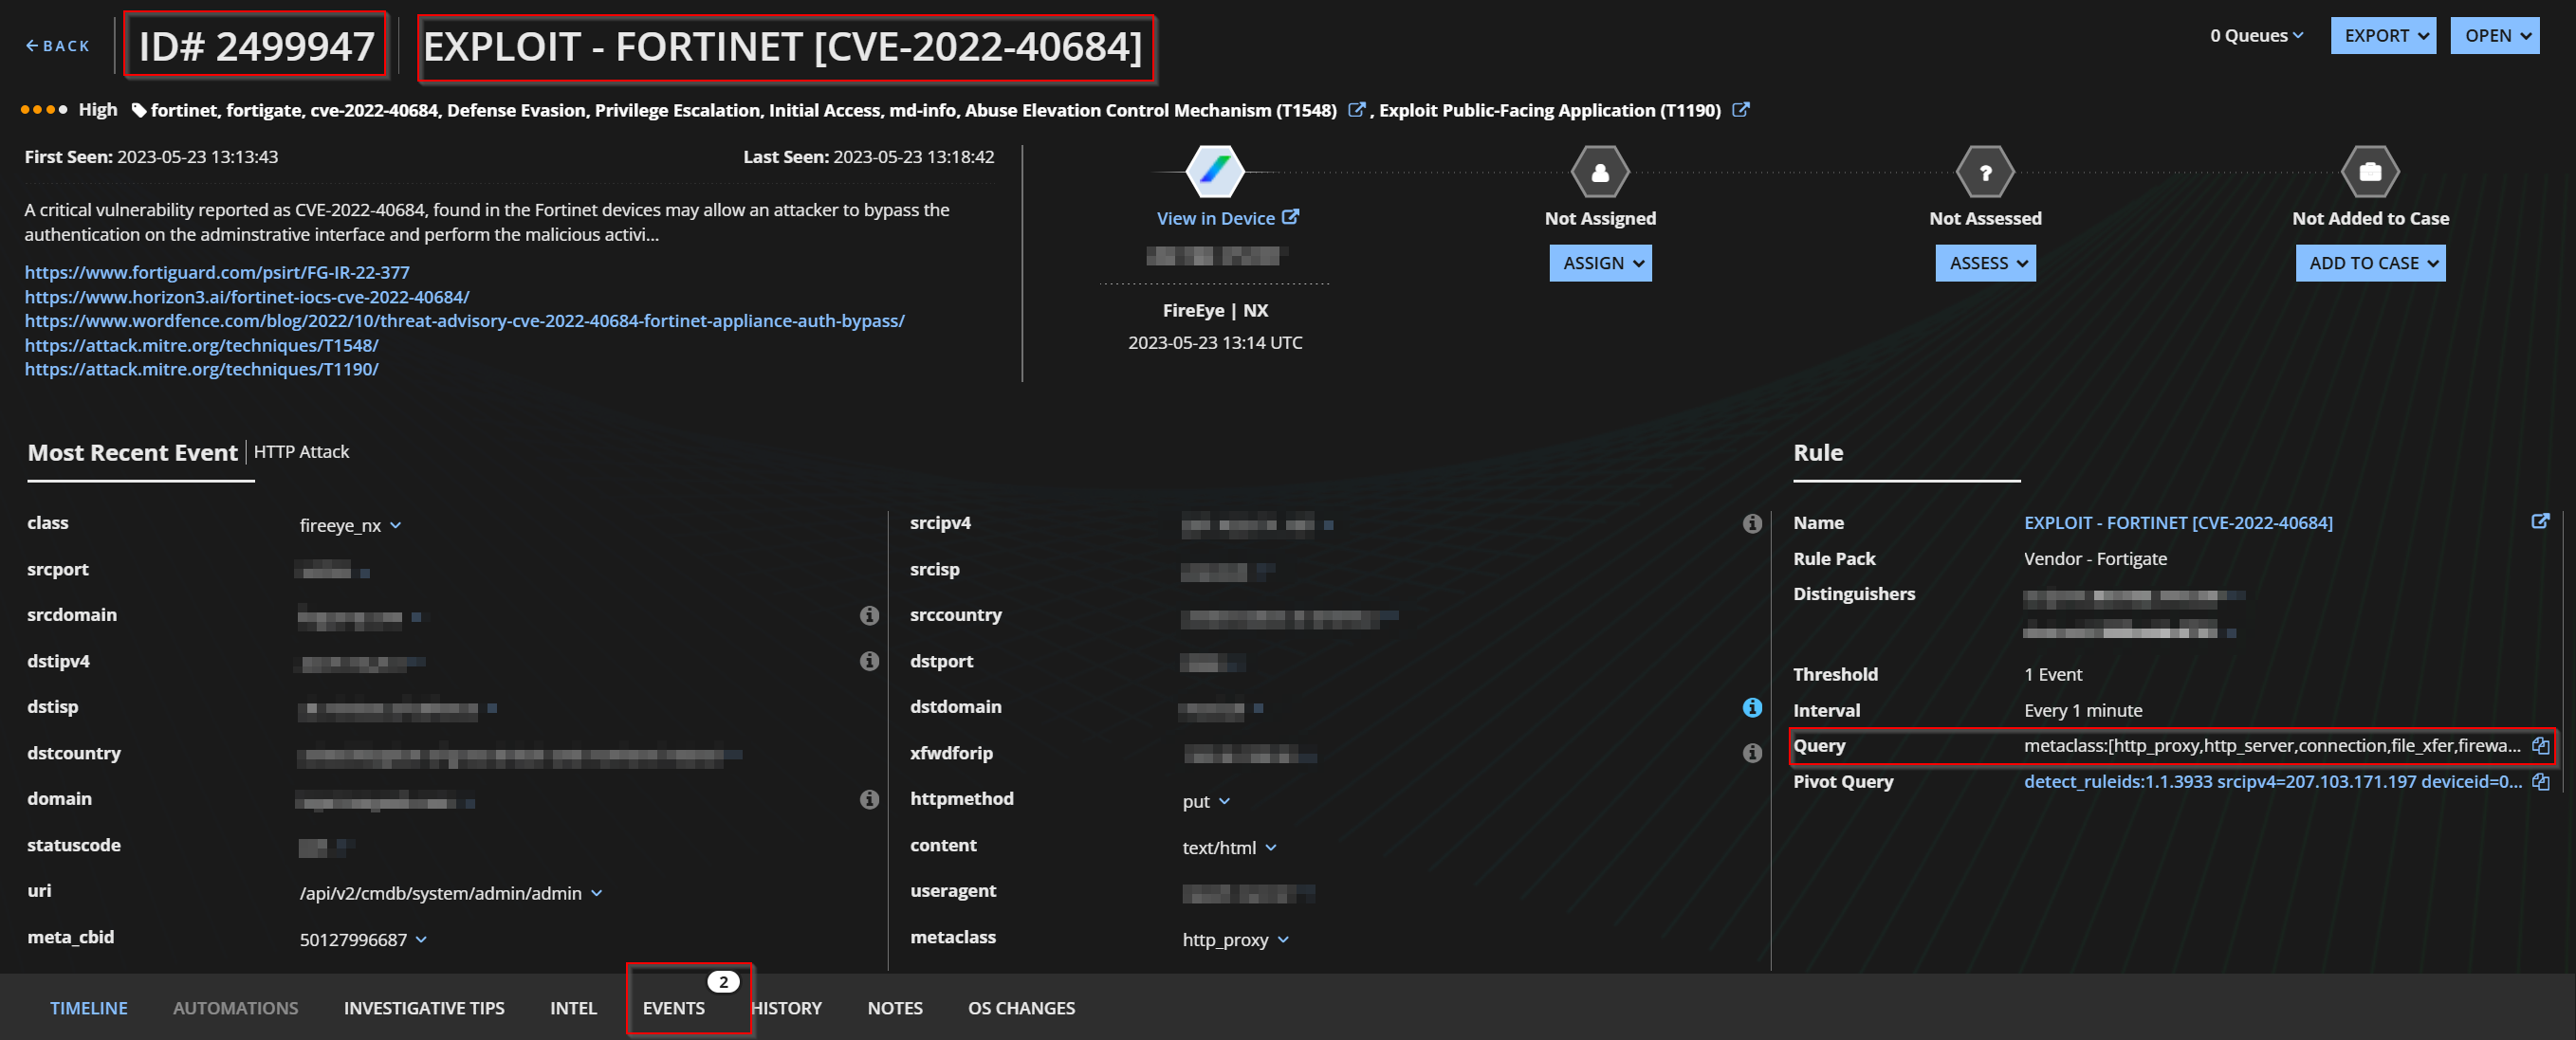Switch to the TIMELINE tab
Image resolution: width=2576 pixels, height=1040 pixels.
(89, 1008)
